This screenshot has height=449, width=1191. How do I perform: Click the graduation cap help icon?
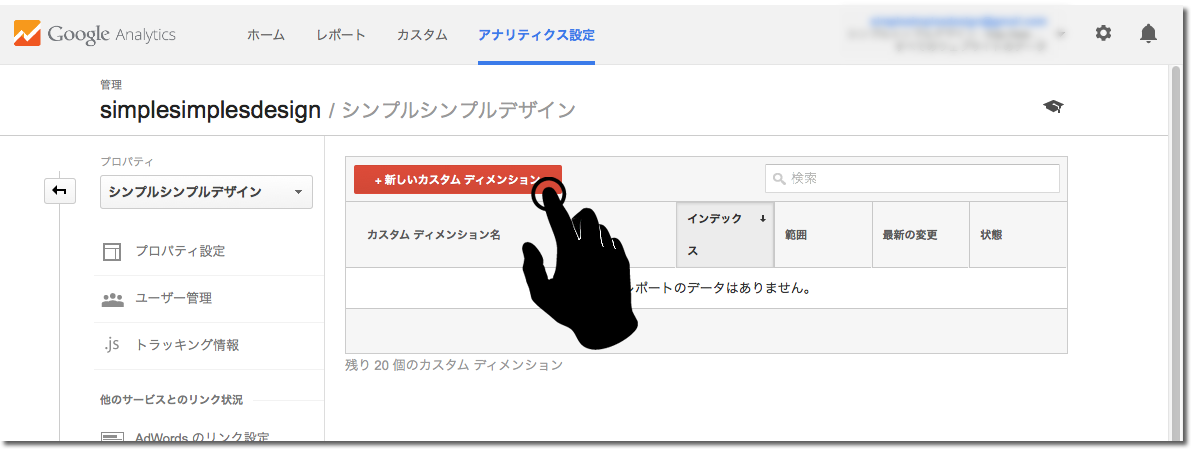[x=1052, y=106]
